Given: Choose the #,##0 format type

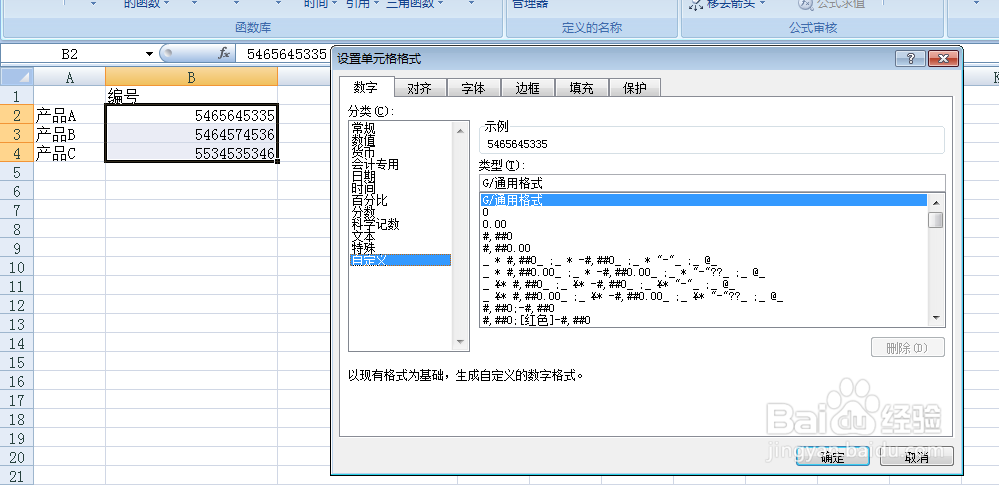Looking at the screenshot, I should pyautogui.click(x=704, y=236).
